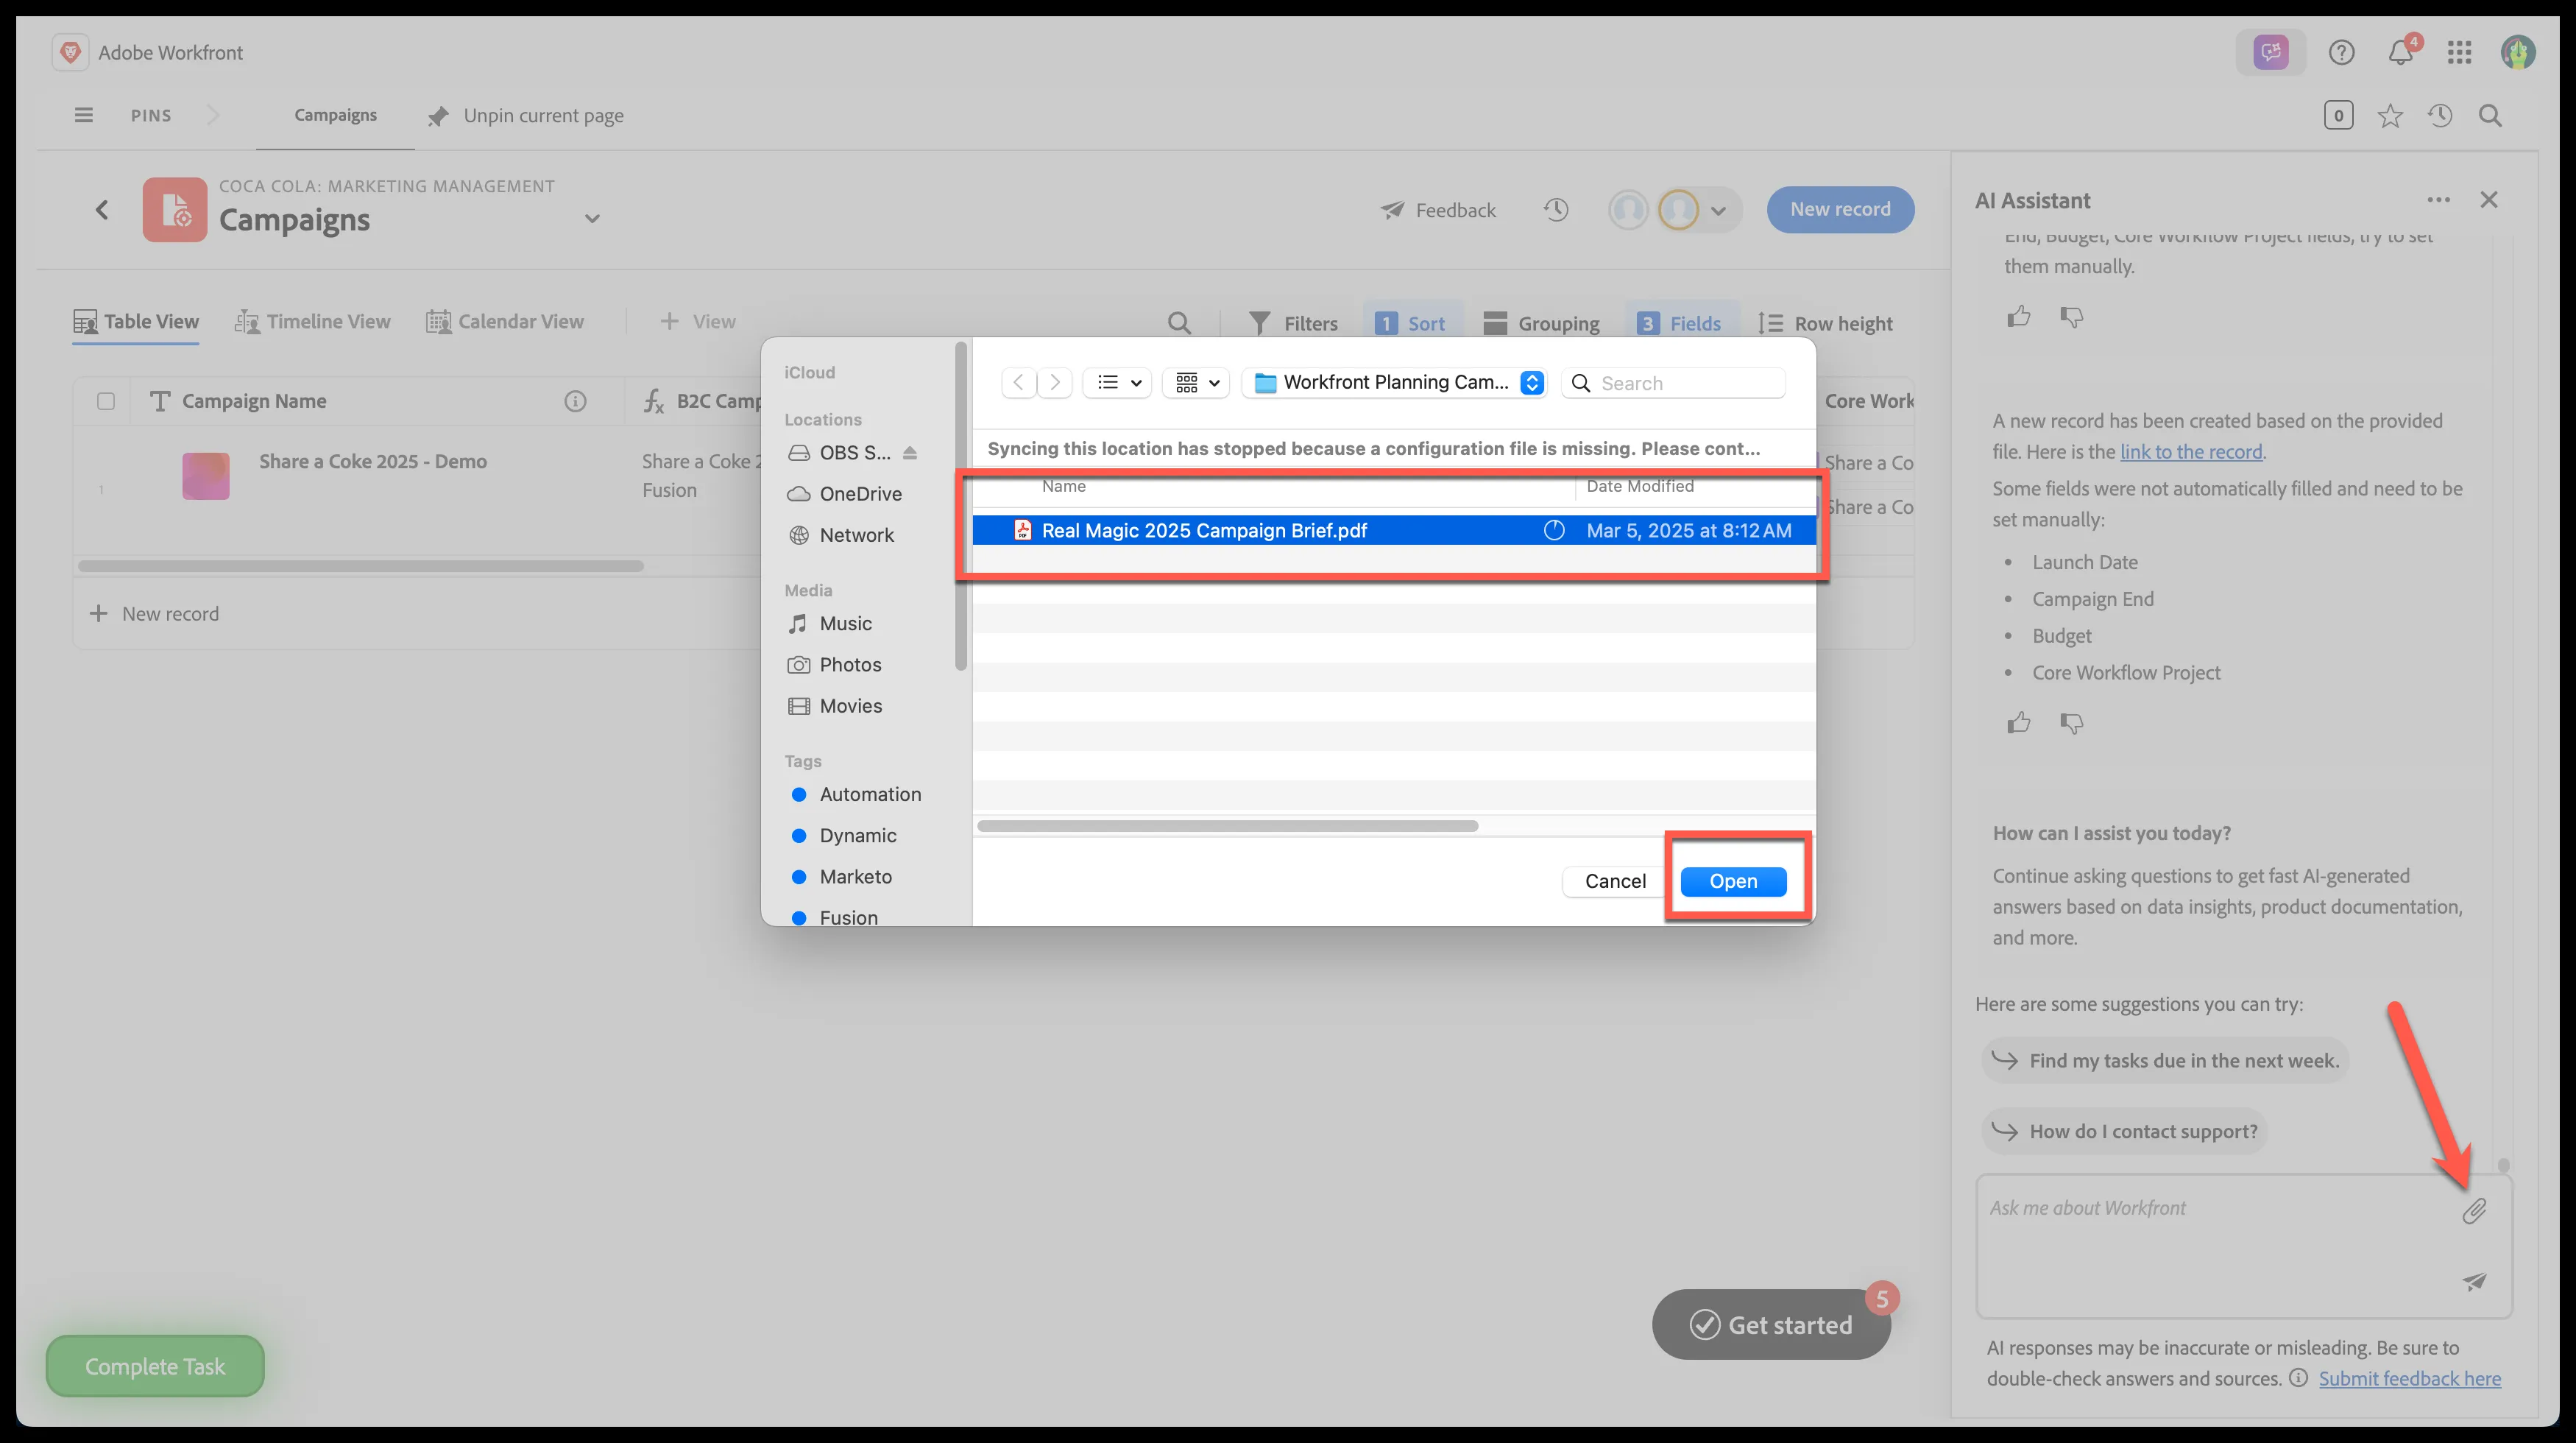Open Fields options
This screenshot has height=1443, width=2576.
[1680, 323]
